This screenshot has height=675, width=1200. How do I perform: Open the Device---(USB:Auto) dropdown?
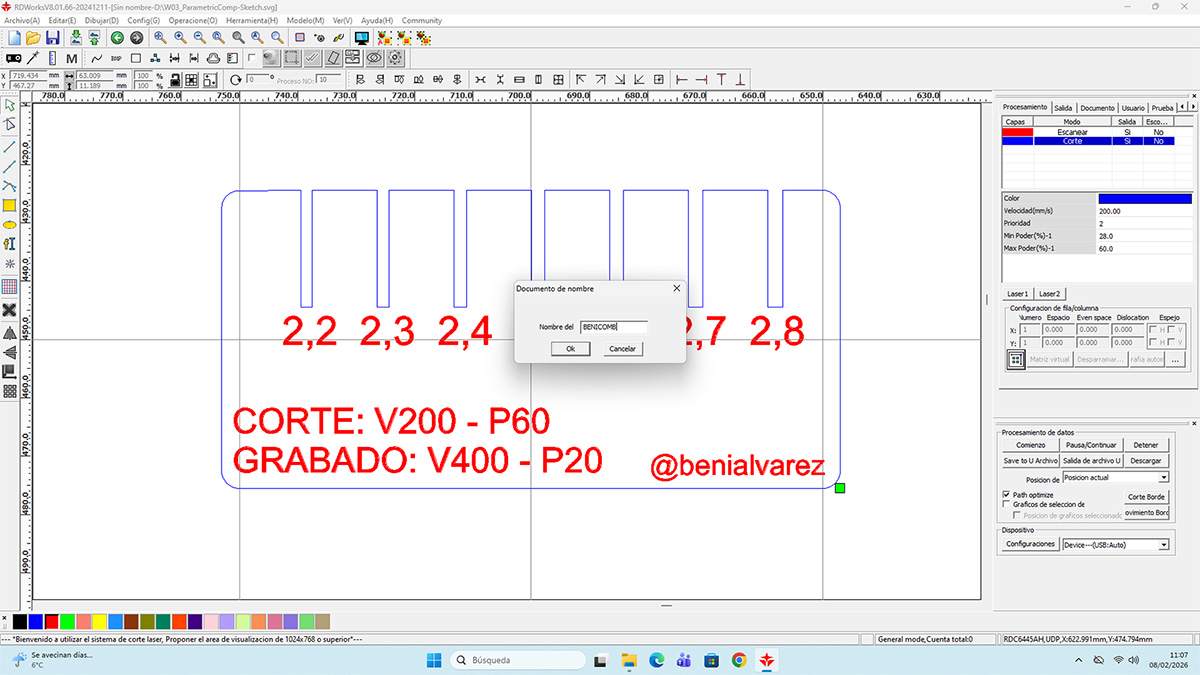1116,545
